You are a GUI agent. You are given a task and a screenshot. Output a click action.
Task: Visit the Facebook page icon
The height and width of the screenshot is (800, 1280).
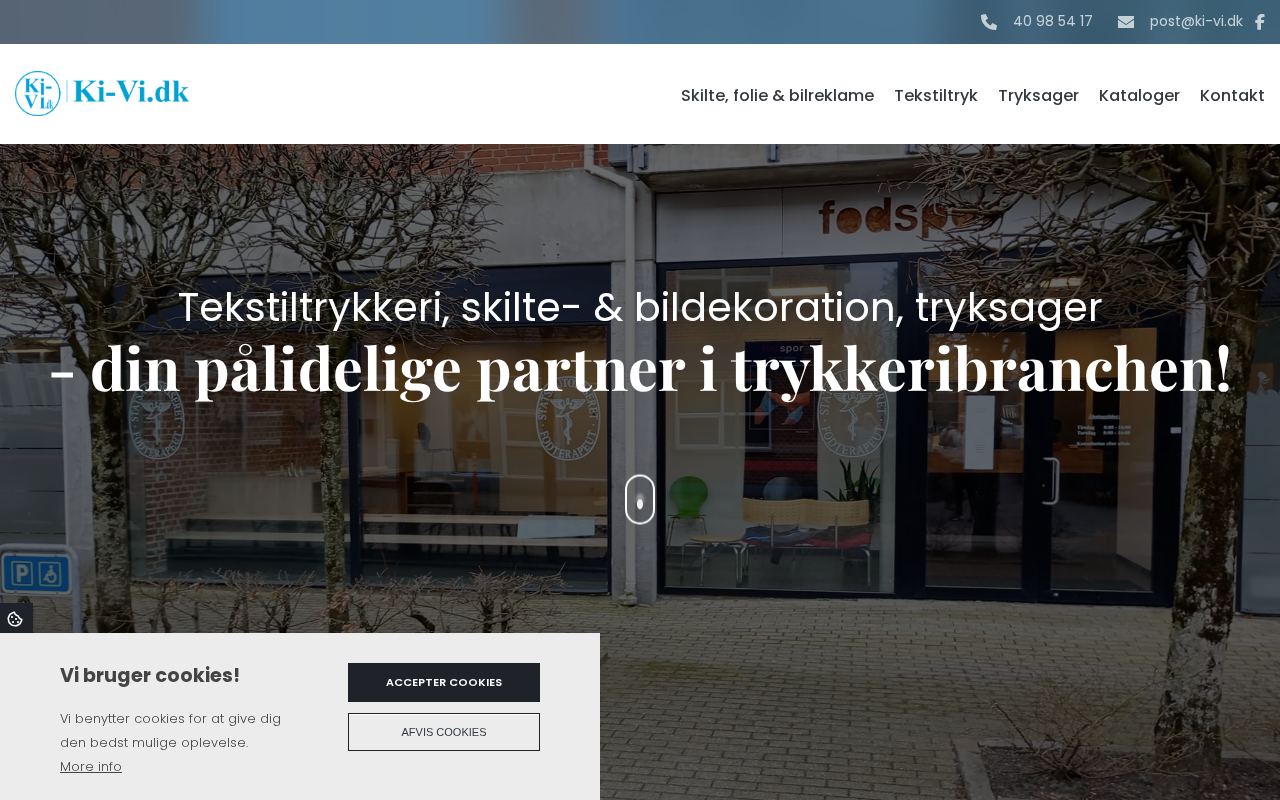1260,22
